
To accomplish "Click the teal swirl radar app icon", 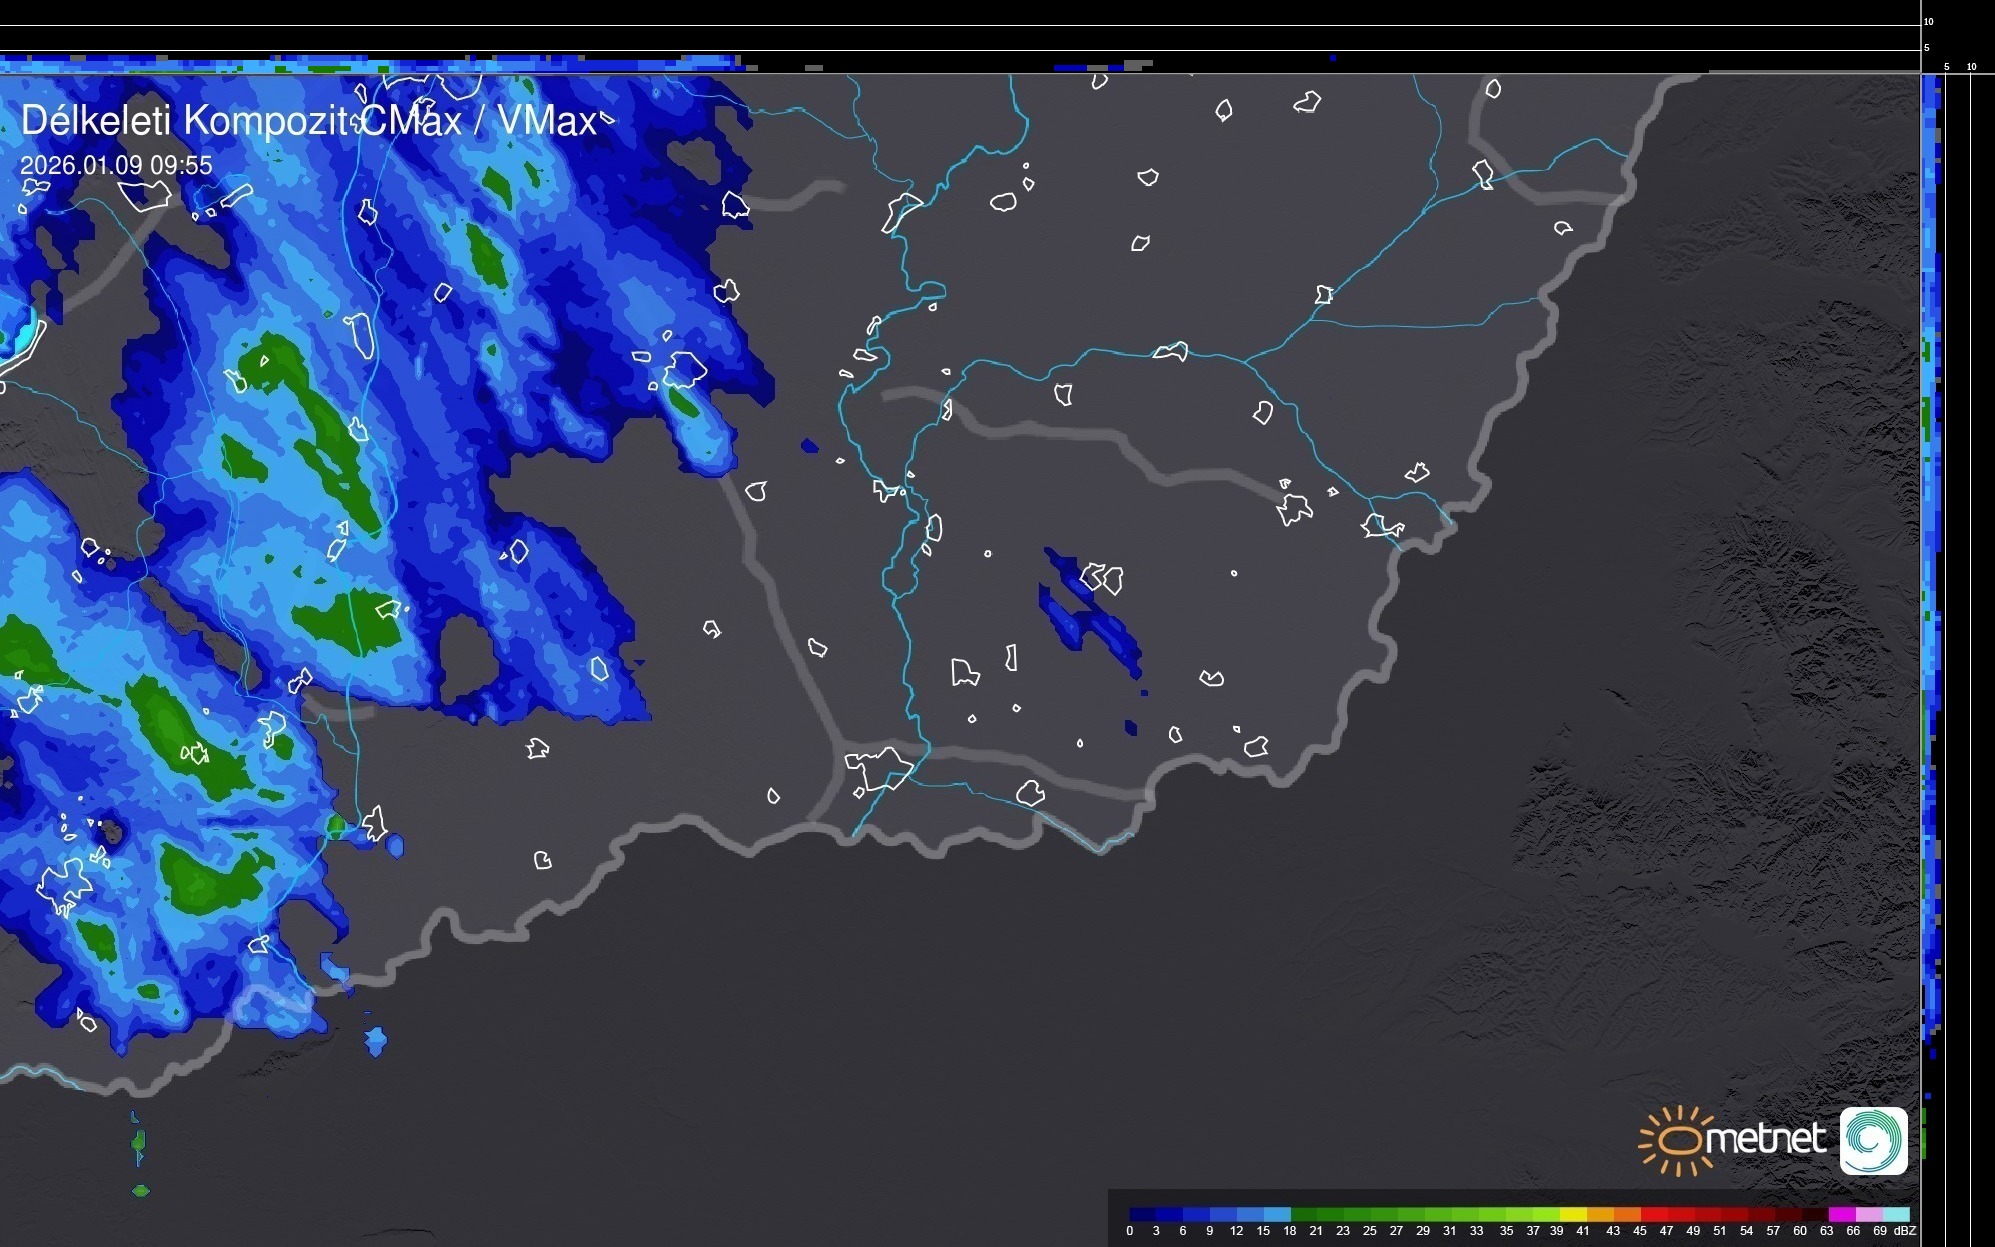I will (x=1873, y=1141).
